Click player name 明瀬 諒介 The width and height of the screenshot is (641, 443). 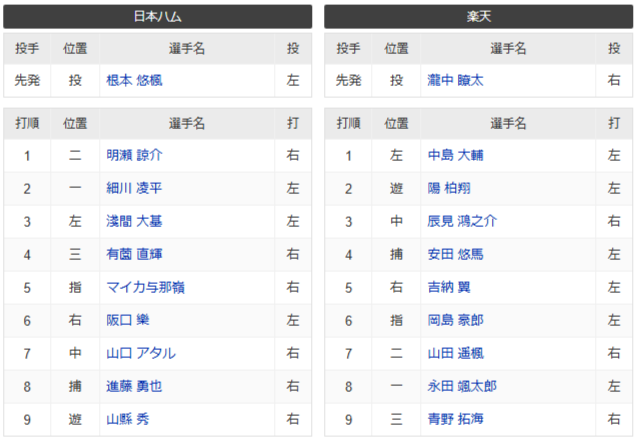[134, 156]
